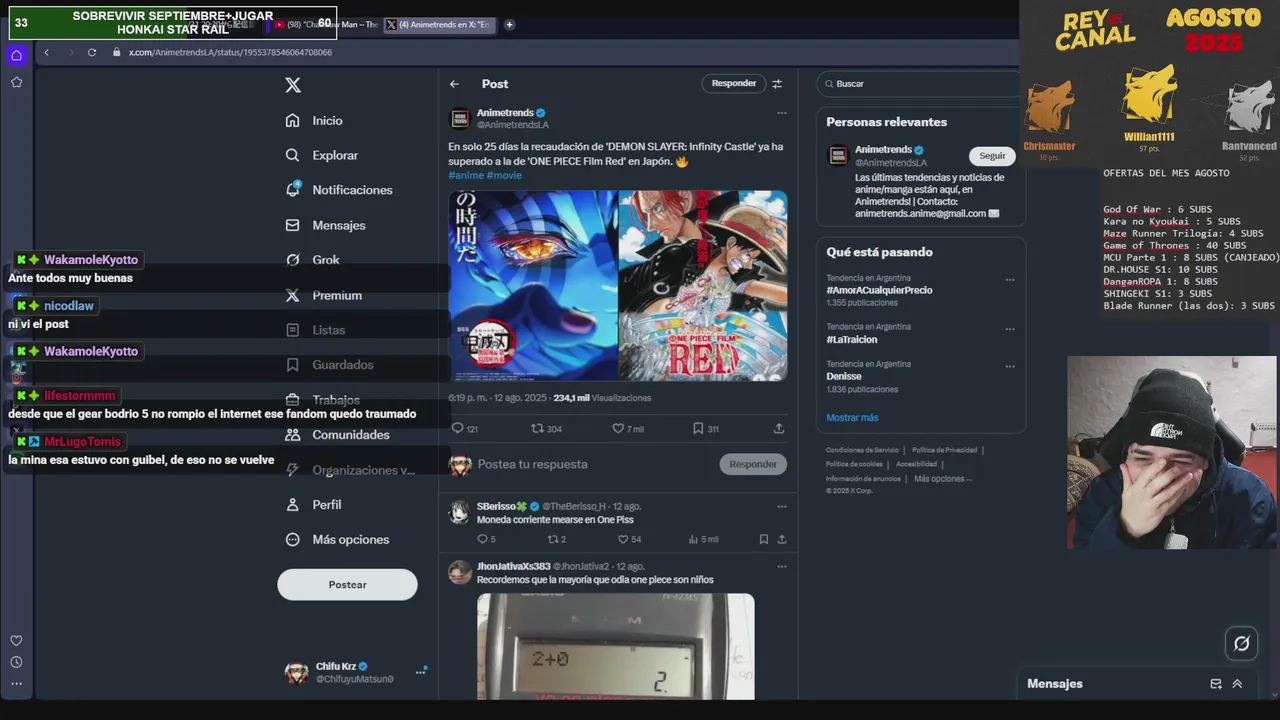Open the One Piece Film Red image
Viewport: 1280px width, 720px height.
703,286
